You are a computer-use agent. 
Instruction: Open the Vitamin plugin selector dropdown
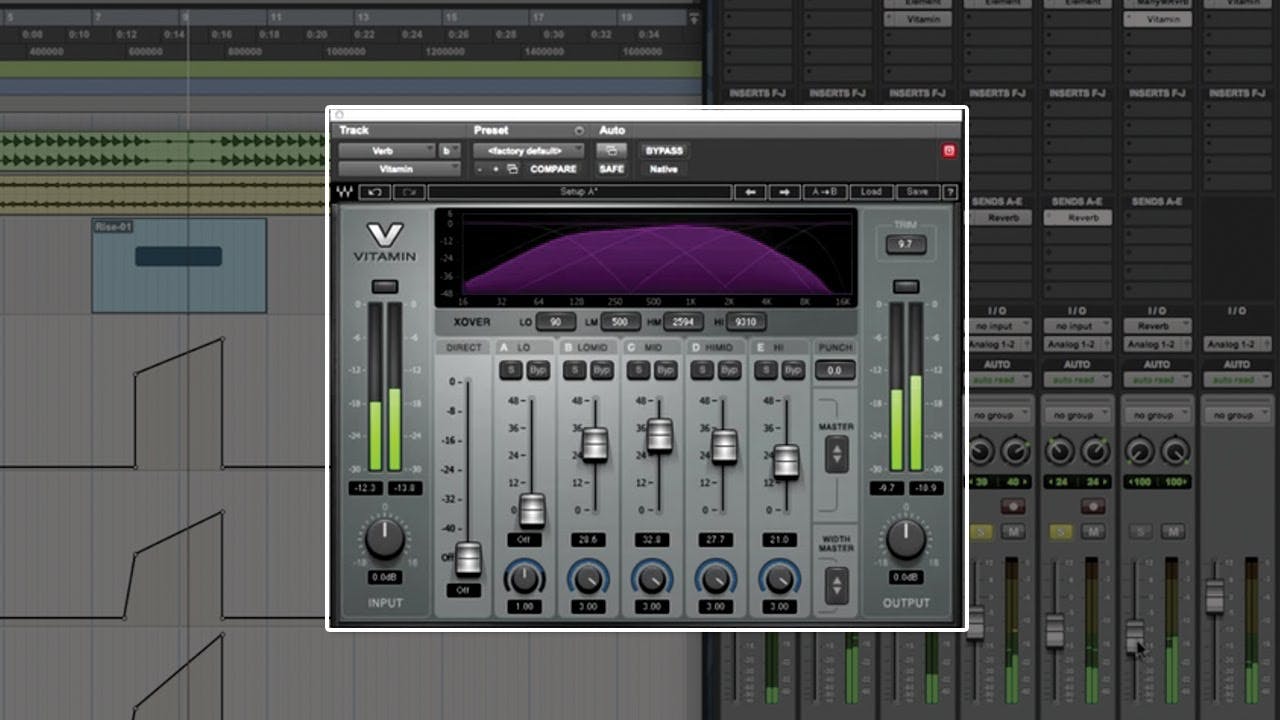(x=399, y=169)
